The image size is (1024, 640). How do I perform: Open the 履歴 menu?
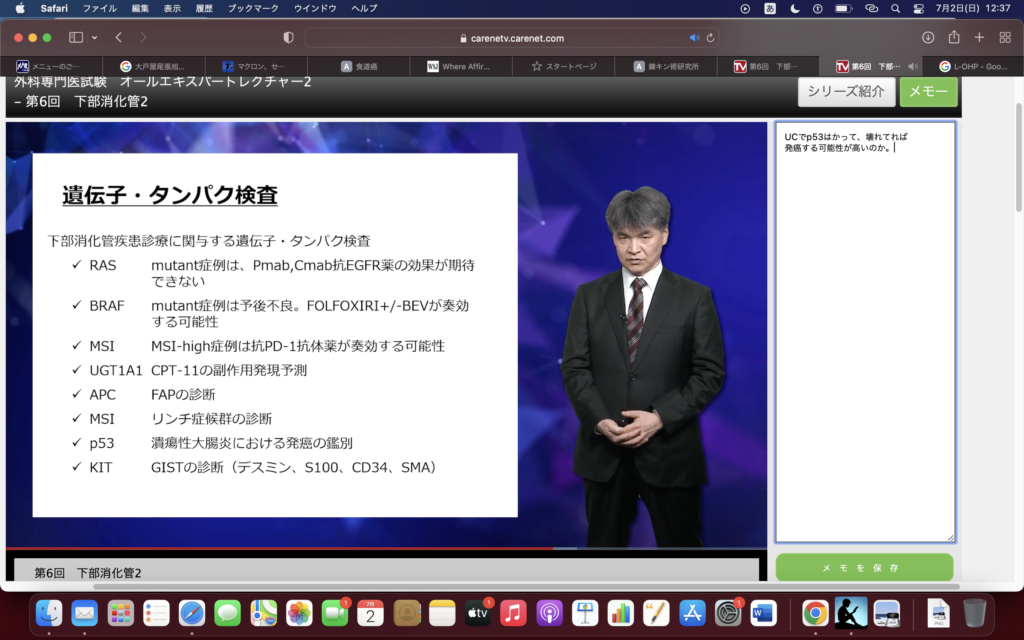(x=203, y=8)
